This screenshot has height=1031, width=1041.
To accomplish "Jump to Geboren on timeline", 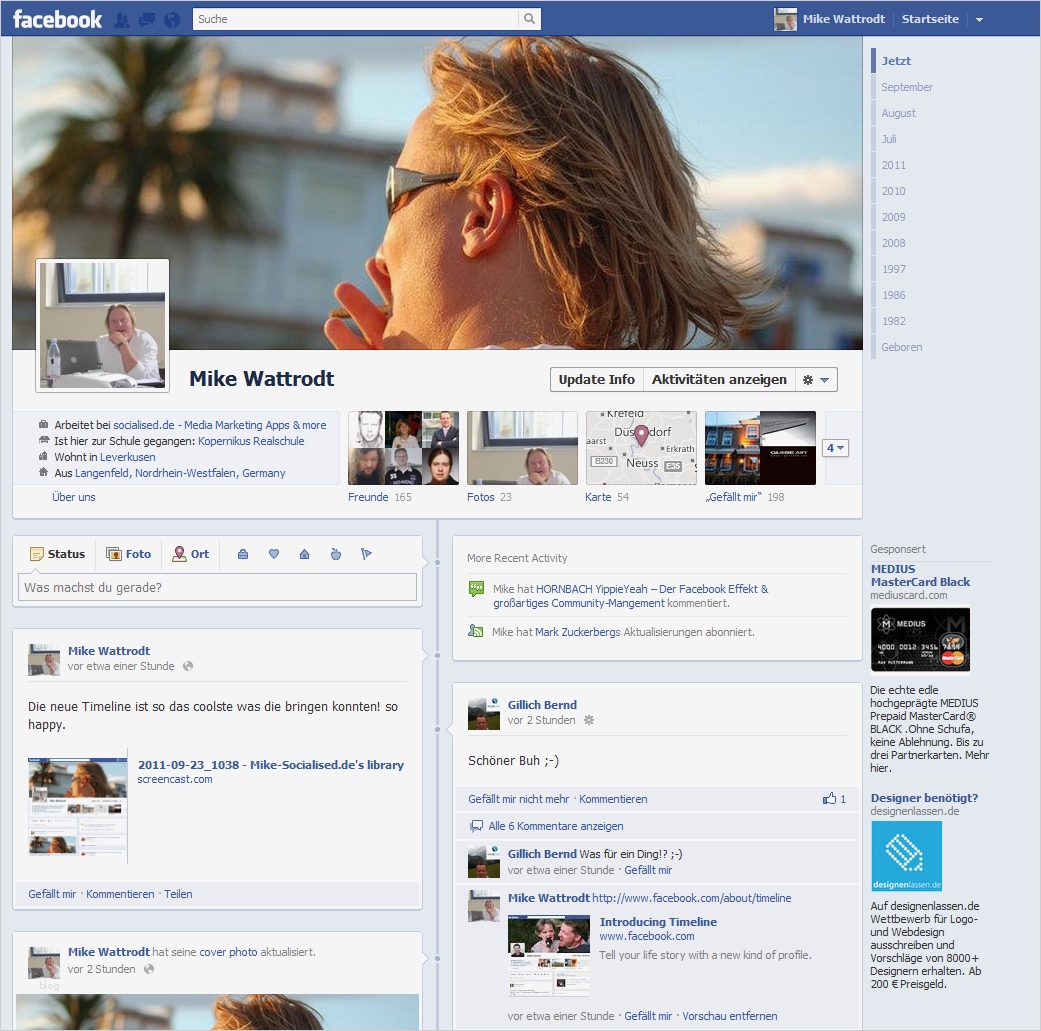I will [902, 347].
